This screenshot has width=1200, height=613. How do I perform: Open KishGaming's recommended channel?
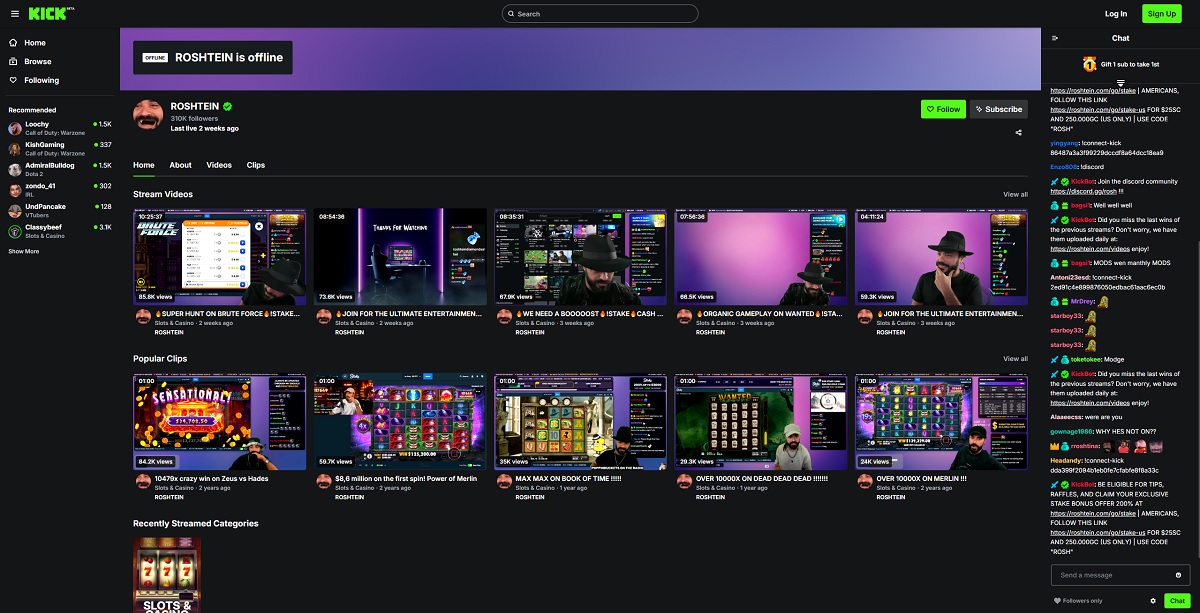(x=59, y=148)
